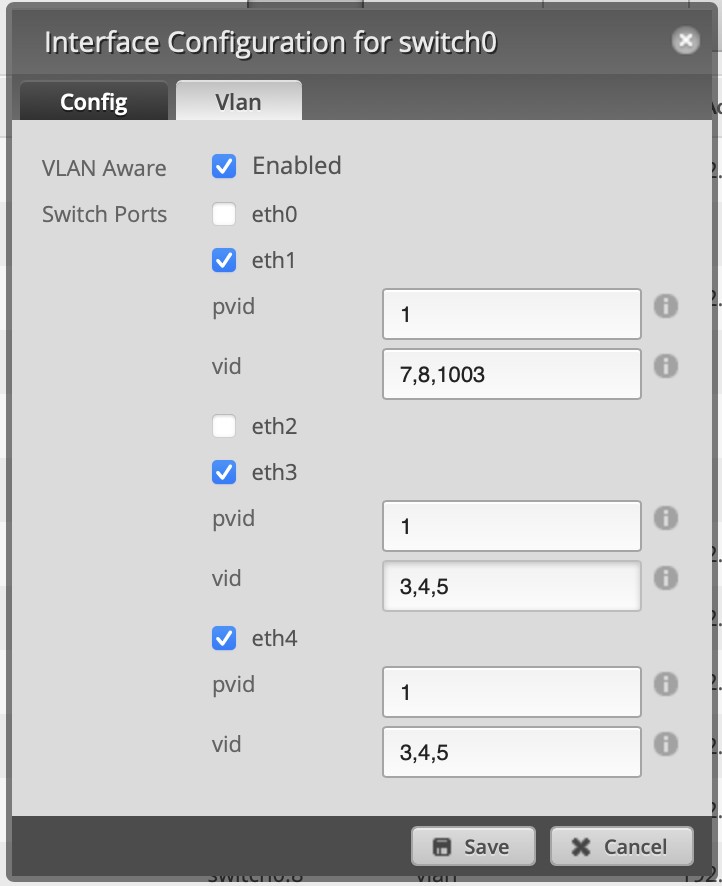Switch to the Config tab

coord(94,102)
